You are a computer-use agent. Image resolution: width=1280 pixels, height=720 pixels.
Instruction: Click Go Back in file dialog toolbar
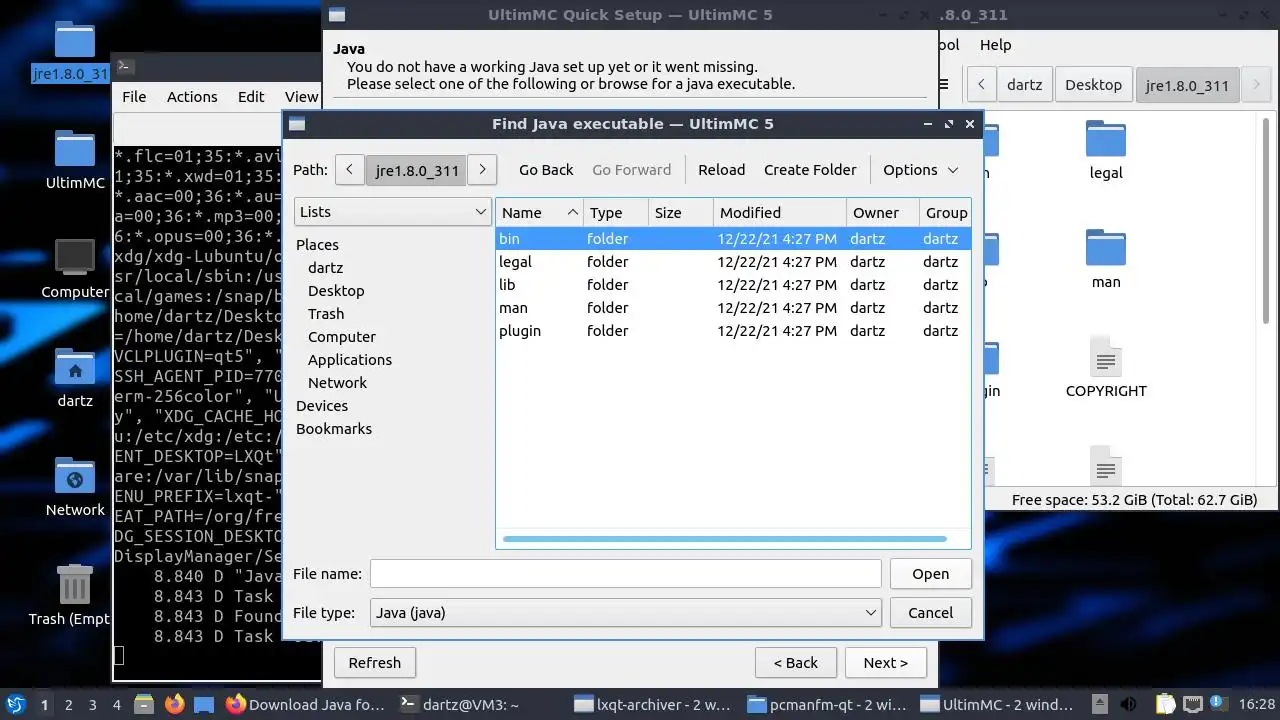click(x=546, y=170)
